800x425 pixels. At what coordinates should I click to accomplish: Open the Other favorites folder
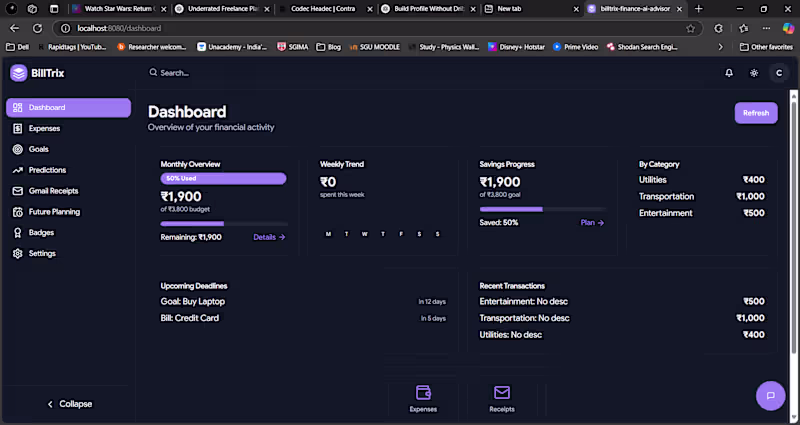coord(766,47)
